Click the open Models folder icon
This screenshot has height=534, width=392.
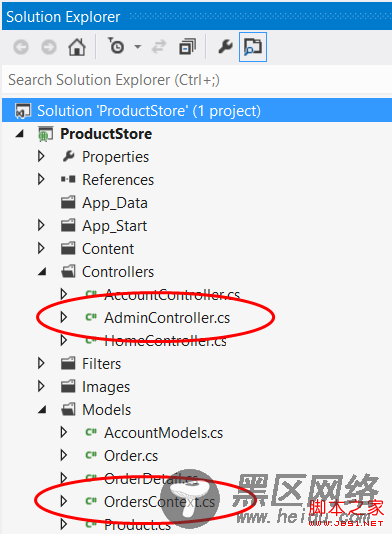point(68,410)
